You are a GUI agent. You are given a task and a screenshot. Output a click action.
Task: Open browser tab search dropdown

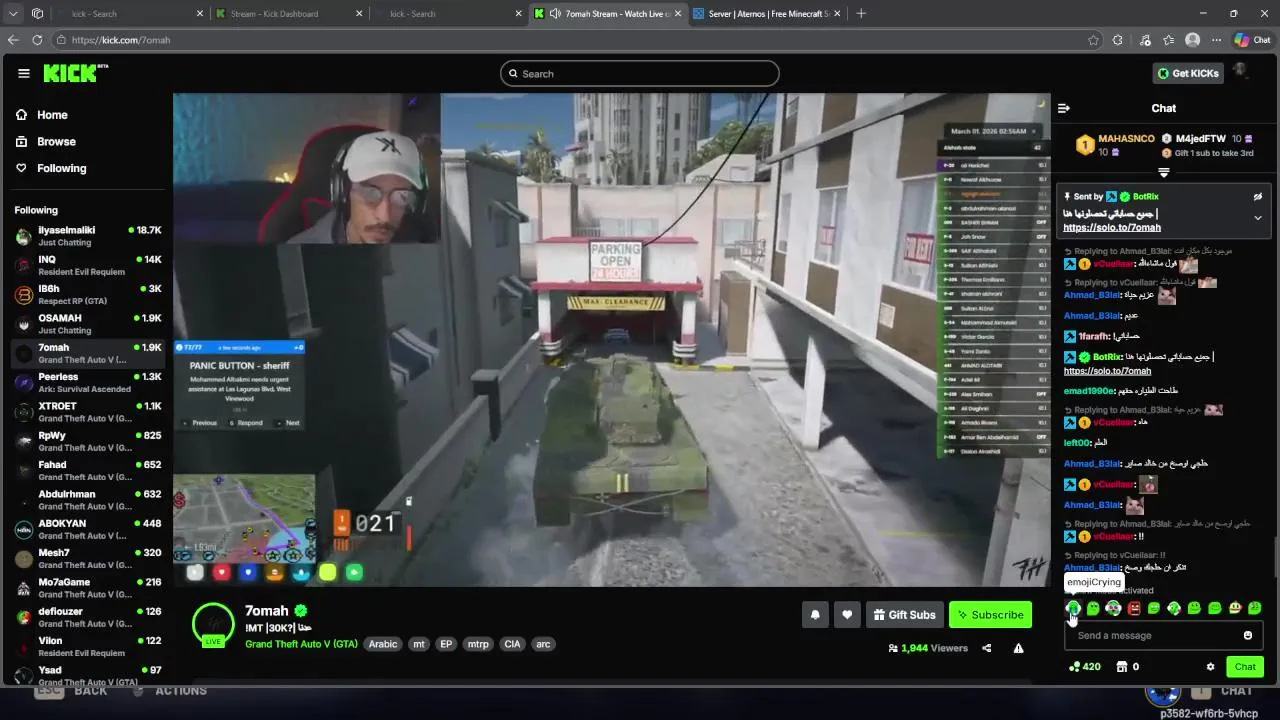click(12, 14)
